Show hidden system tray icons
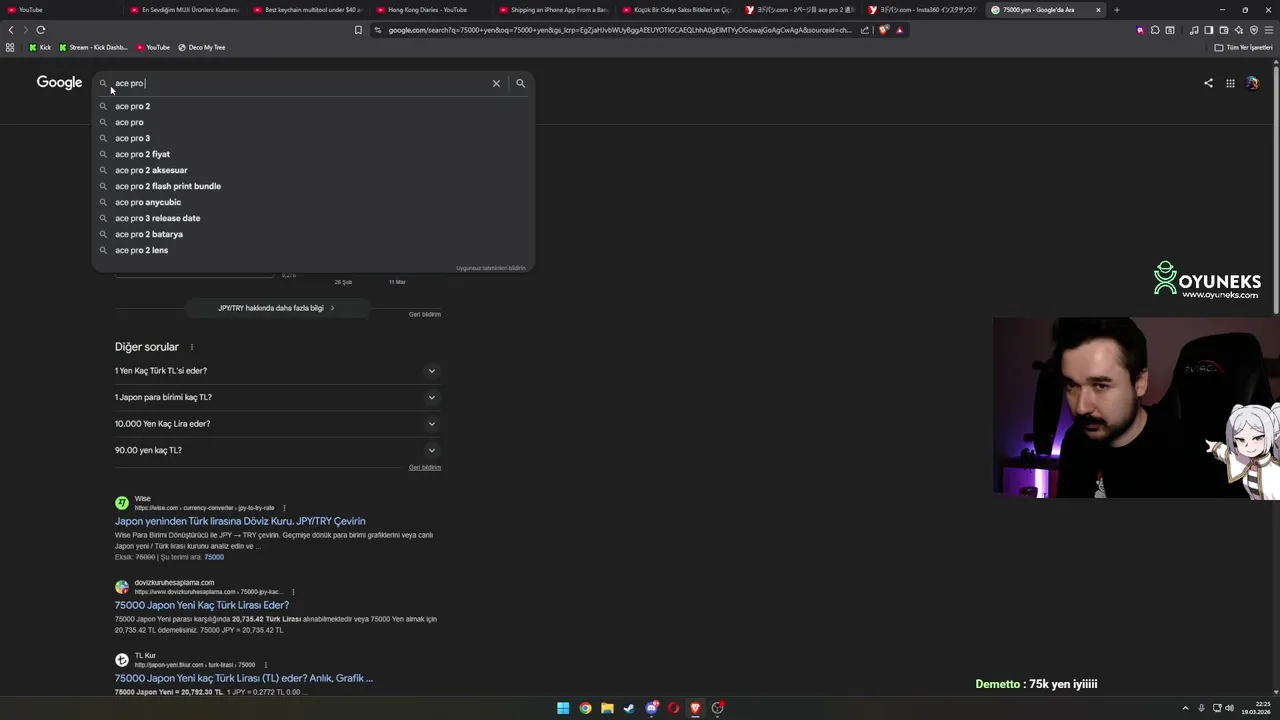The width and height of the screenshot is (1280, 720). 1185,708
